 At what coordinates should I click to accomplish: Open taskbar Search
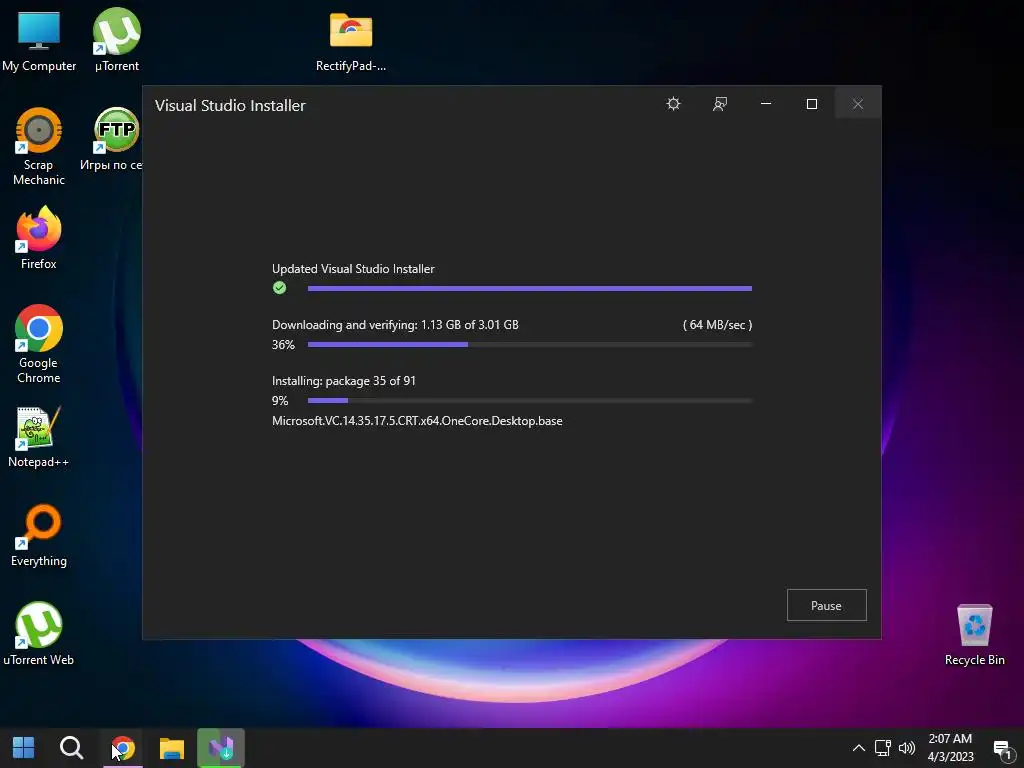[x=71, y=748]
